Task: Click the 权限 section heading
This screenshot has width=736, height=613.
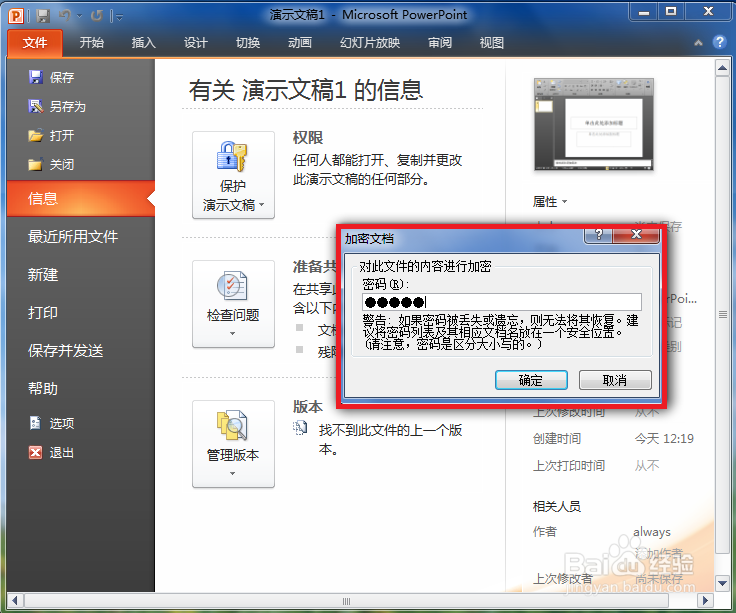Action: click(308, 138)
